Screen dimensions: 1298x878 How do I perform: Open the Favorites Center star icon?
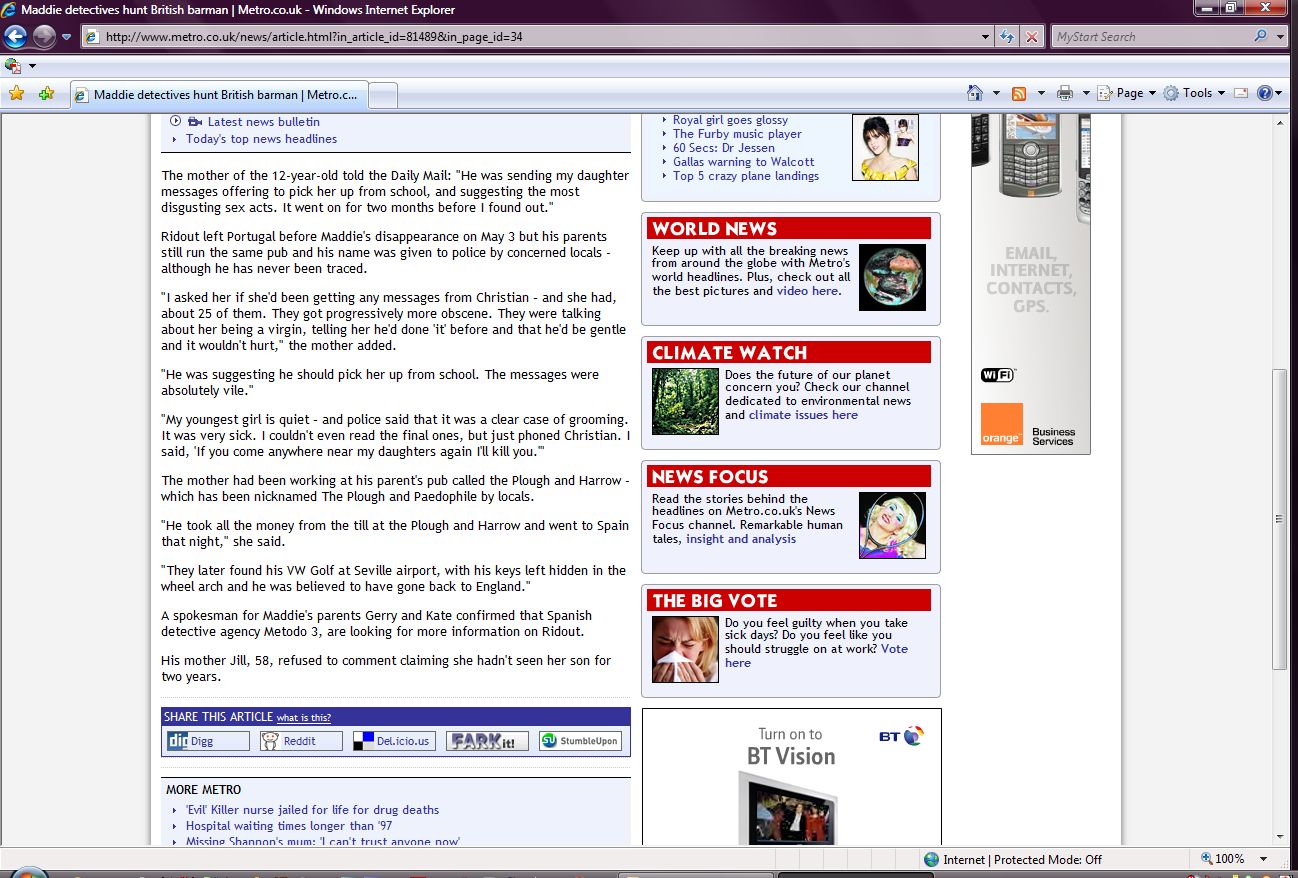pos(16,94)
